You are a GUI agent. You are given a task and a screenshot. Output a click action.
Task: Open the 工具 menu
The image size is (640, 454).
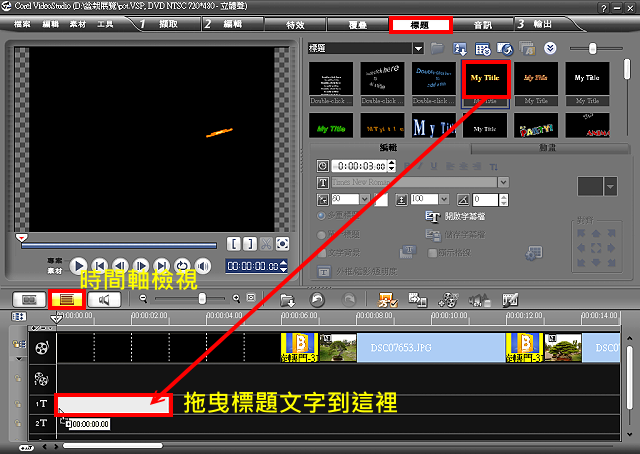coord(105,24)
